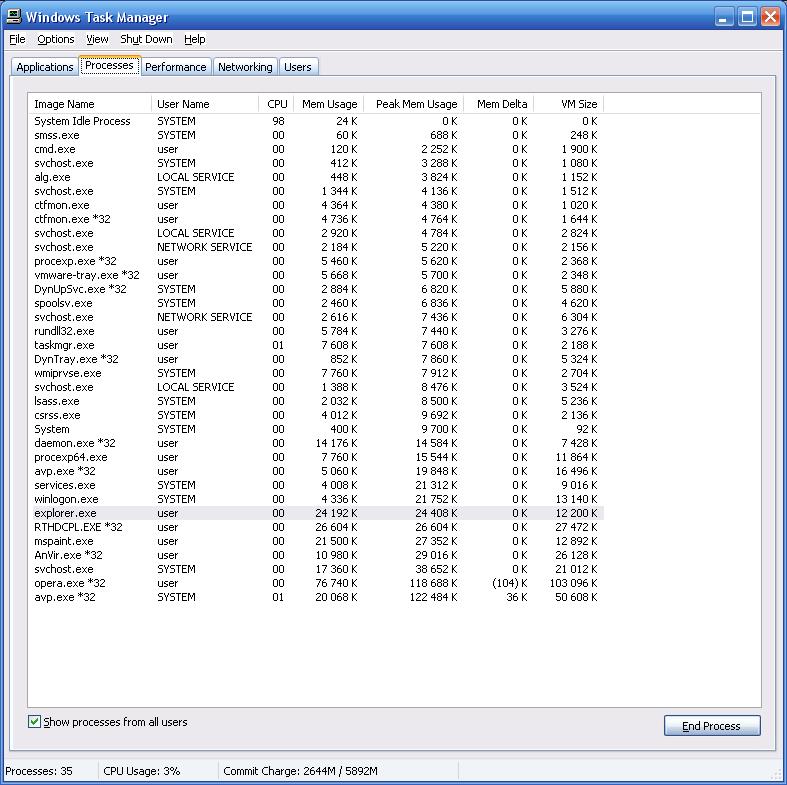Select the taskmgr.exe process
787x785 pixels.
click(316, 345)
